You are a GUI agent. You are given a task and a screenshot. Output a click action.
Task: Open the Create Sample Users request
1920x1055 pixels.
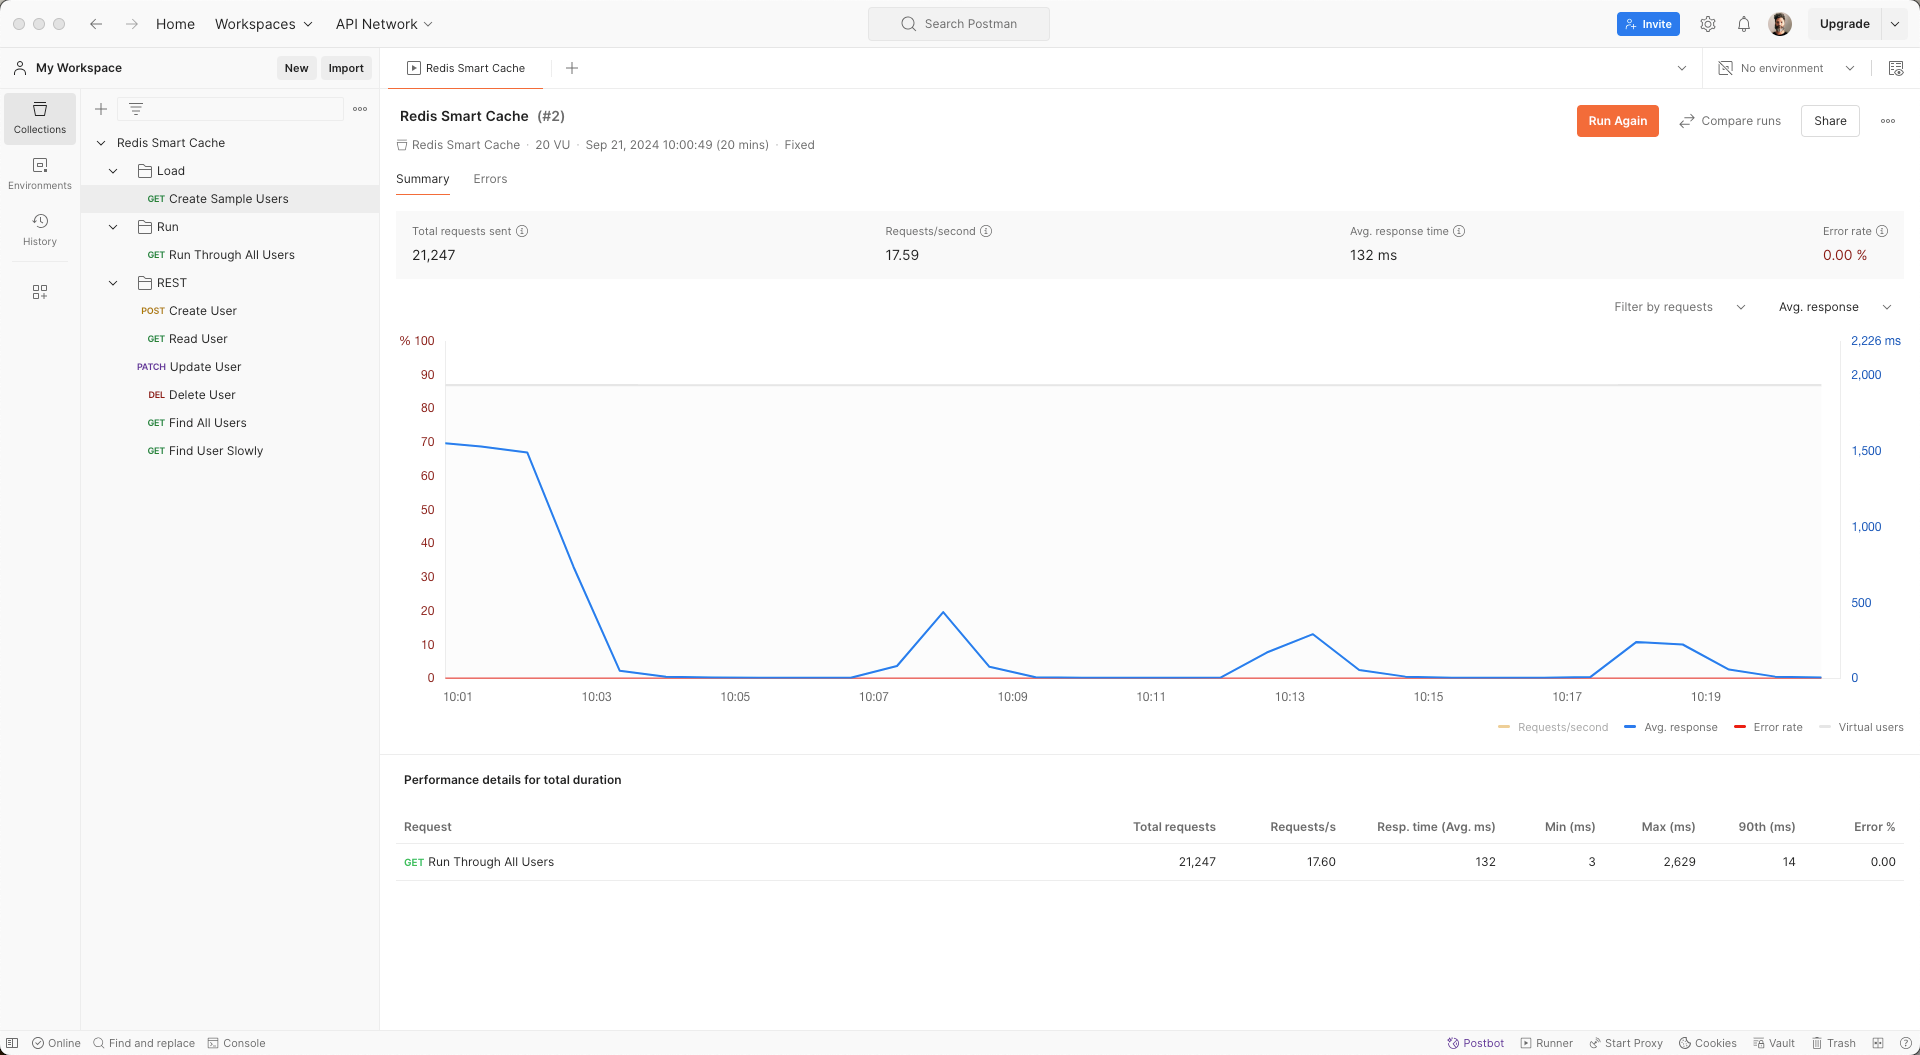(x=230, y=199)
